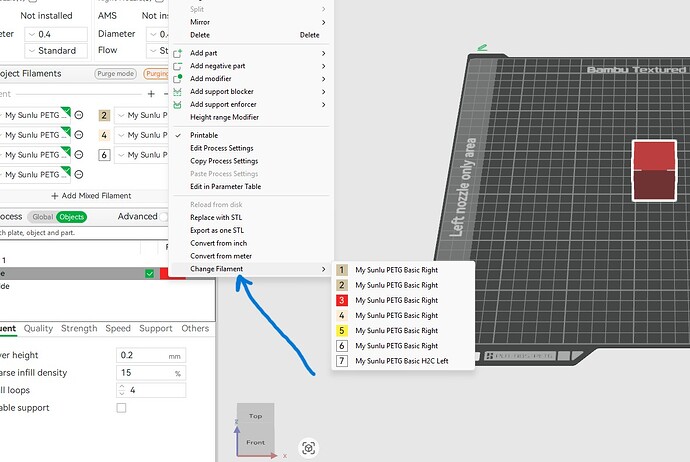Click the Add support blocker icon
690x462 pixels.
(x=177, y=92)
